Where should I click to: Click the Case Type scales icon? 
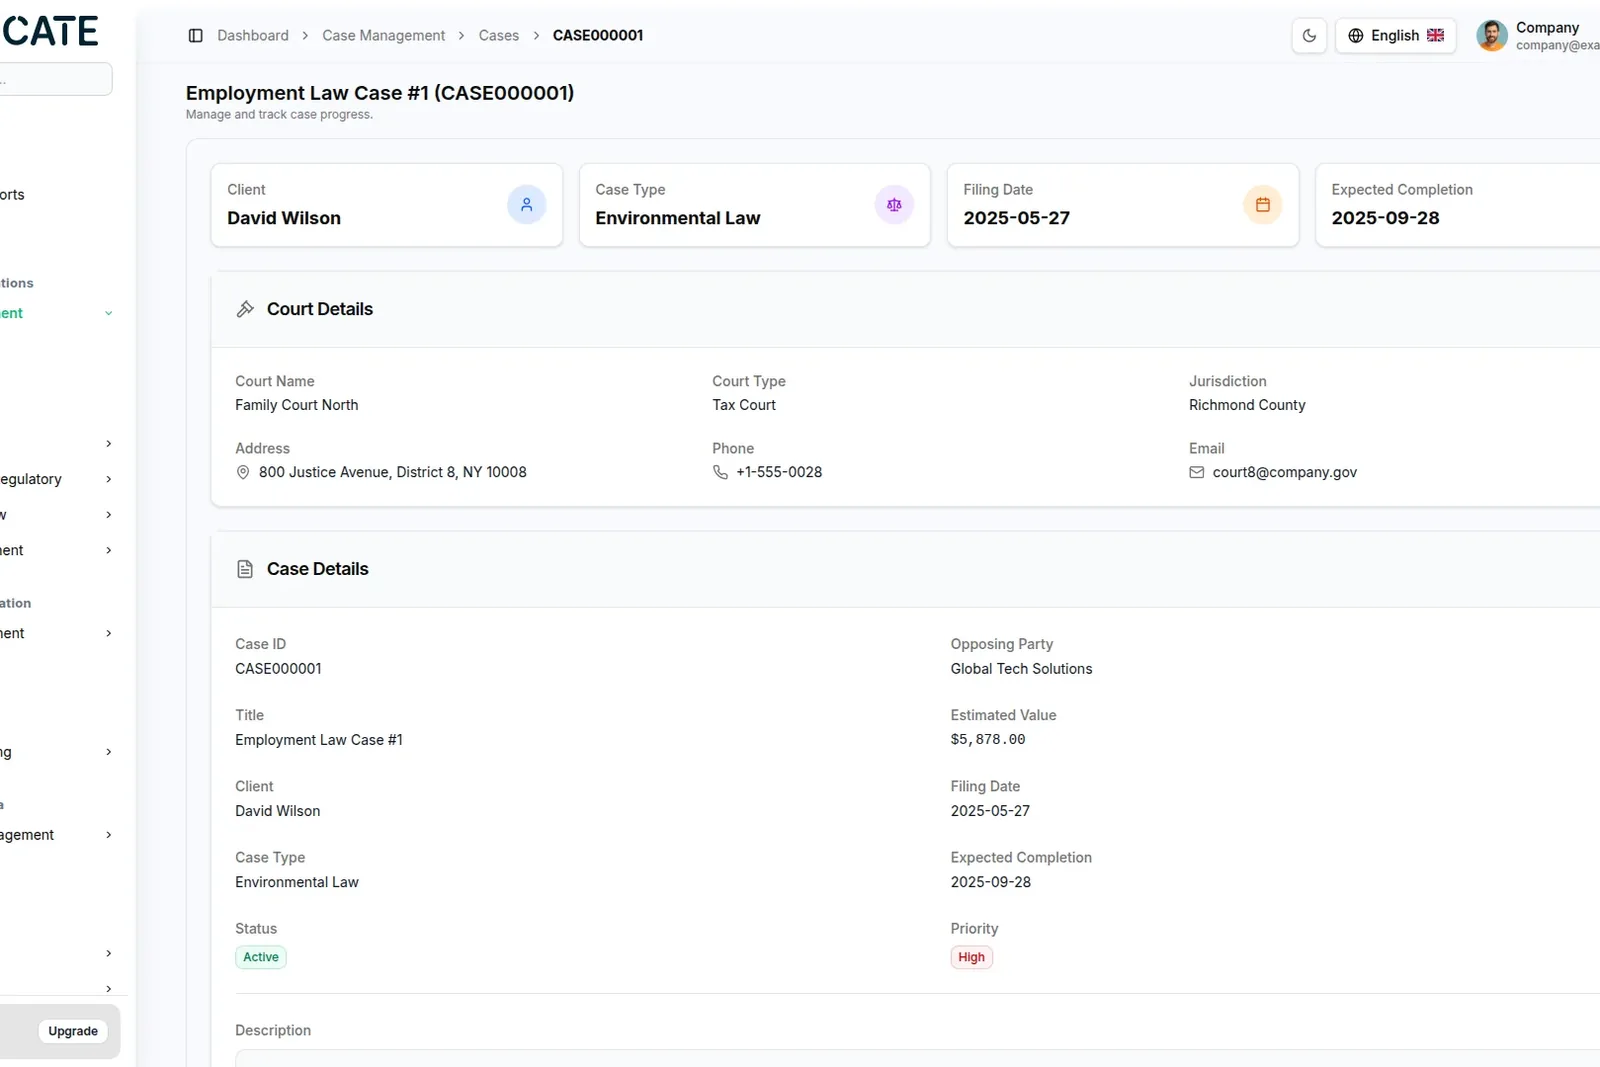coord(894,205)
